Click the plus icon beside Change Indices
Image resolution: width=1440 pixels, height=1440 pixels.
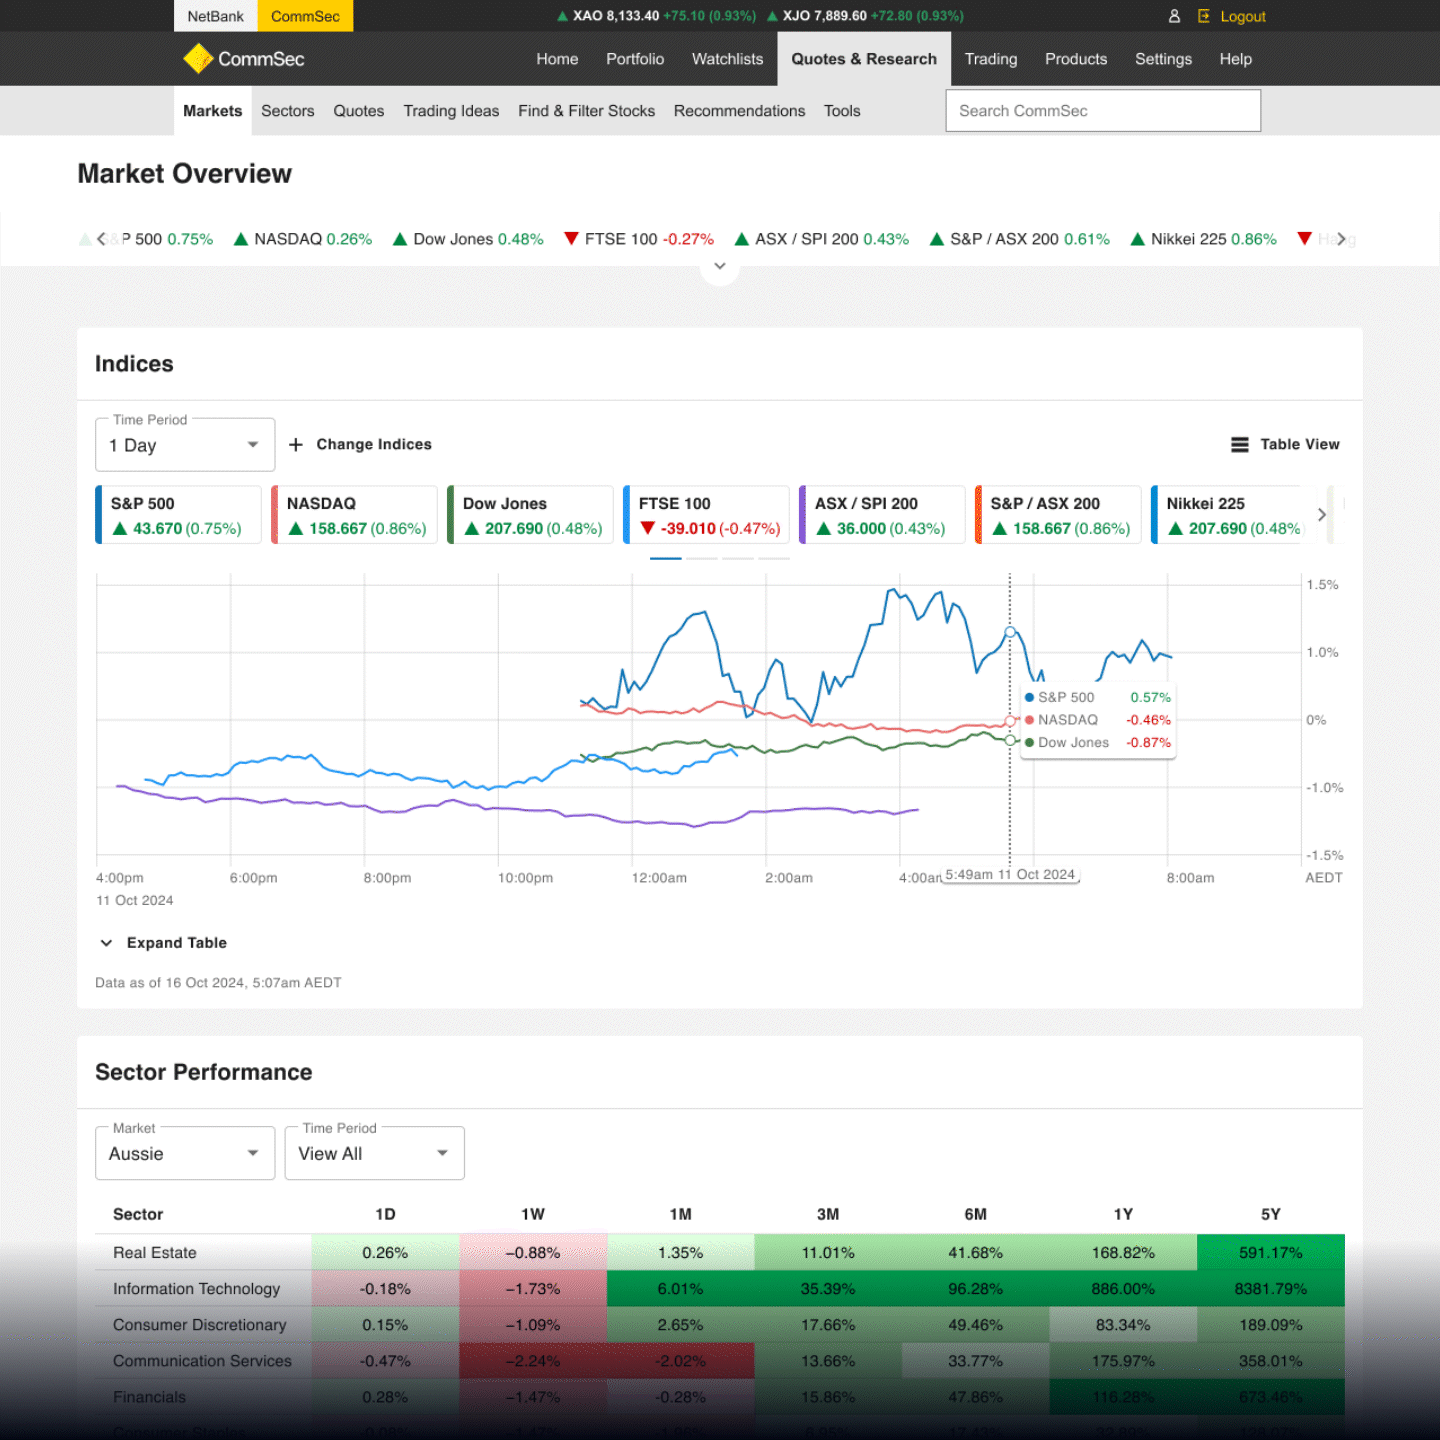[296, 444]
